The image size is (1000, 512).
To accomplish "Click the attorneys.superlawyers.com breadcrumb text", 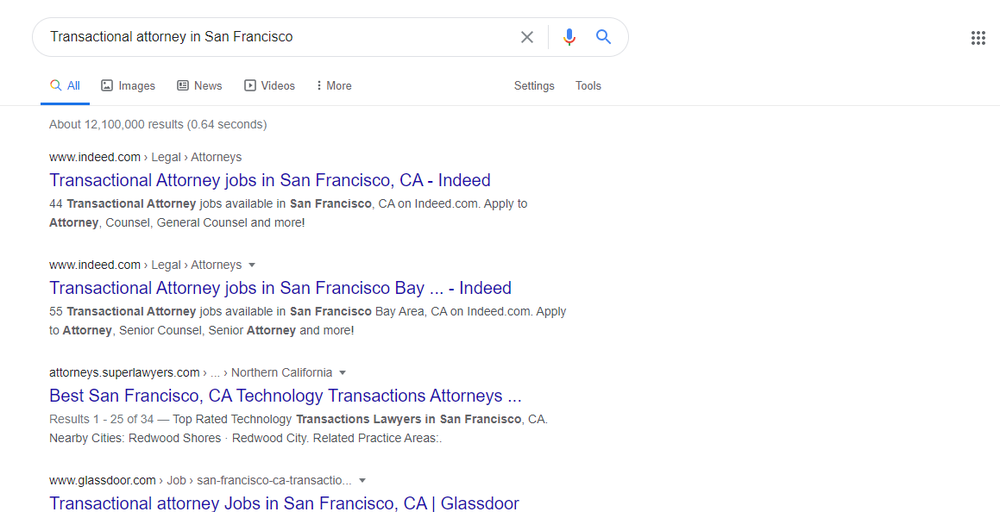I will 191,372.
